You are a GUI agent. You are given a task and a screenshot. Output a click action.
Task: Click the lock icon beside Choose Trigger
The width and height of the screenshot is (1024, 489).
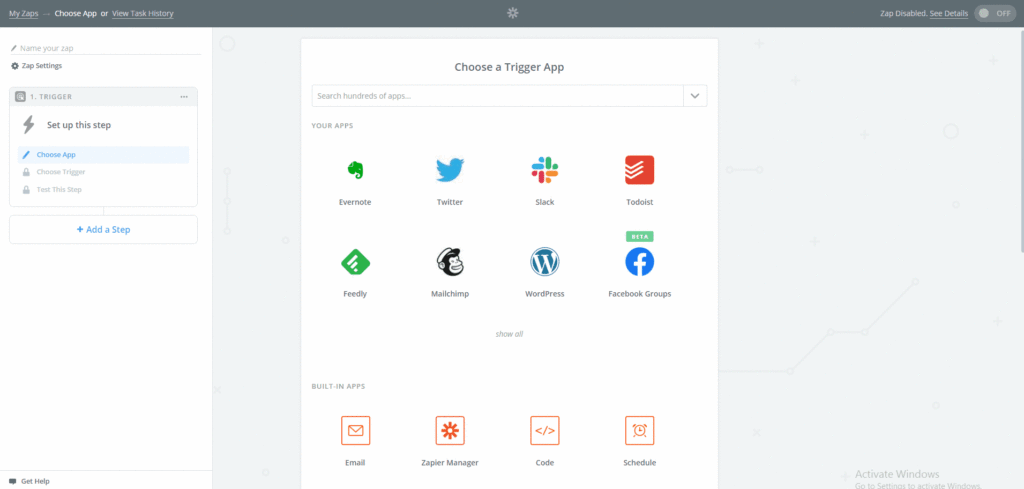pos(26,172)
